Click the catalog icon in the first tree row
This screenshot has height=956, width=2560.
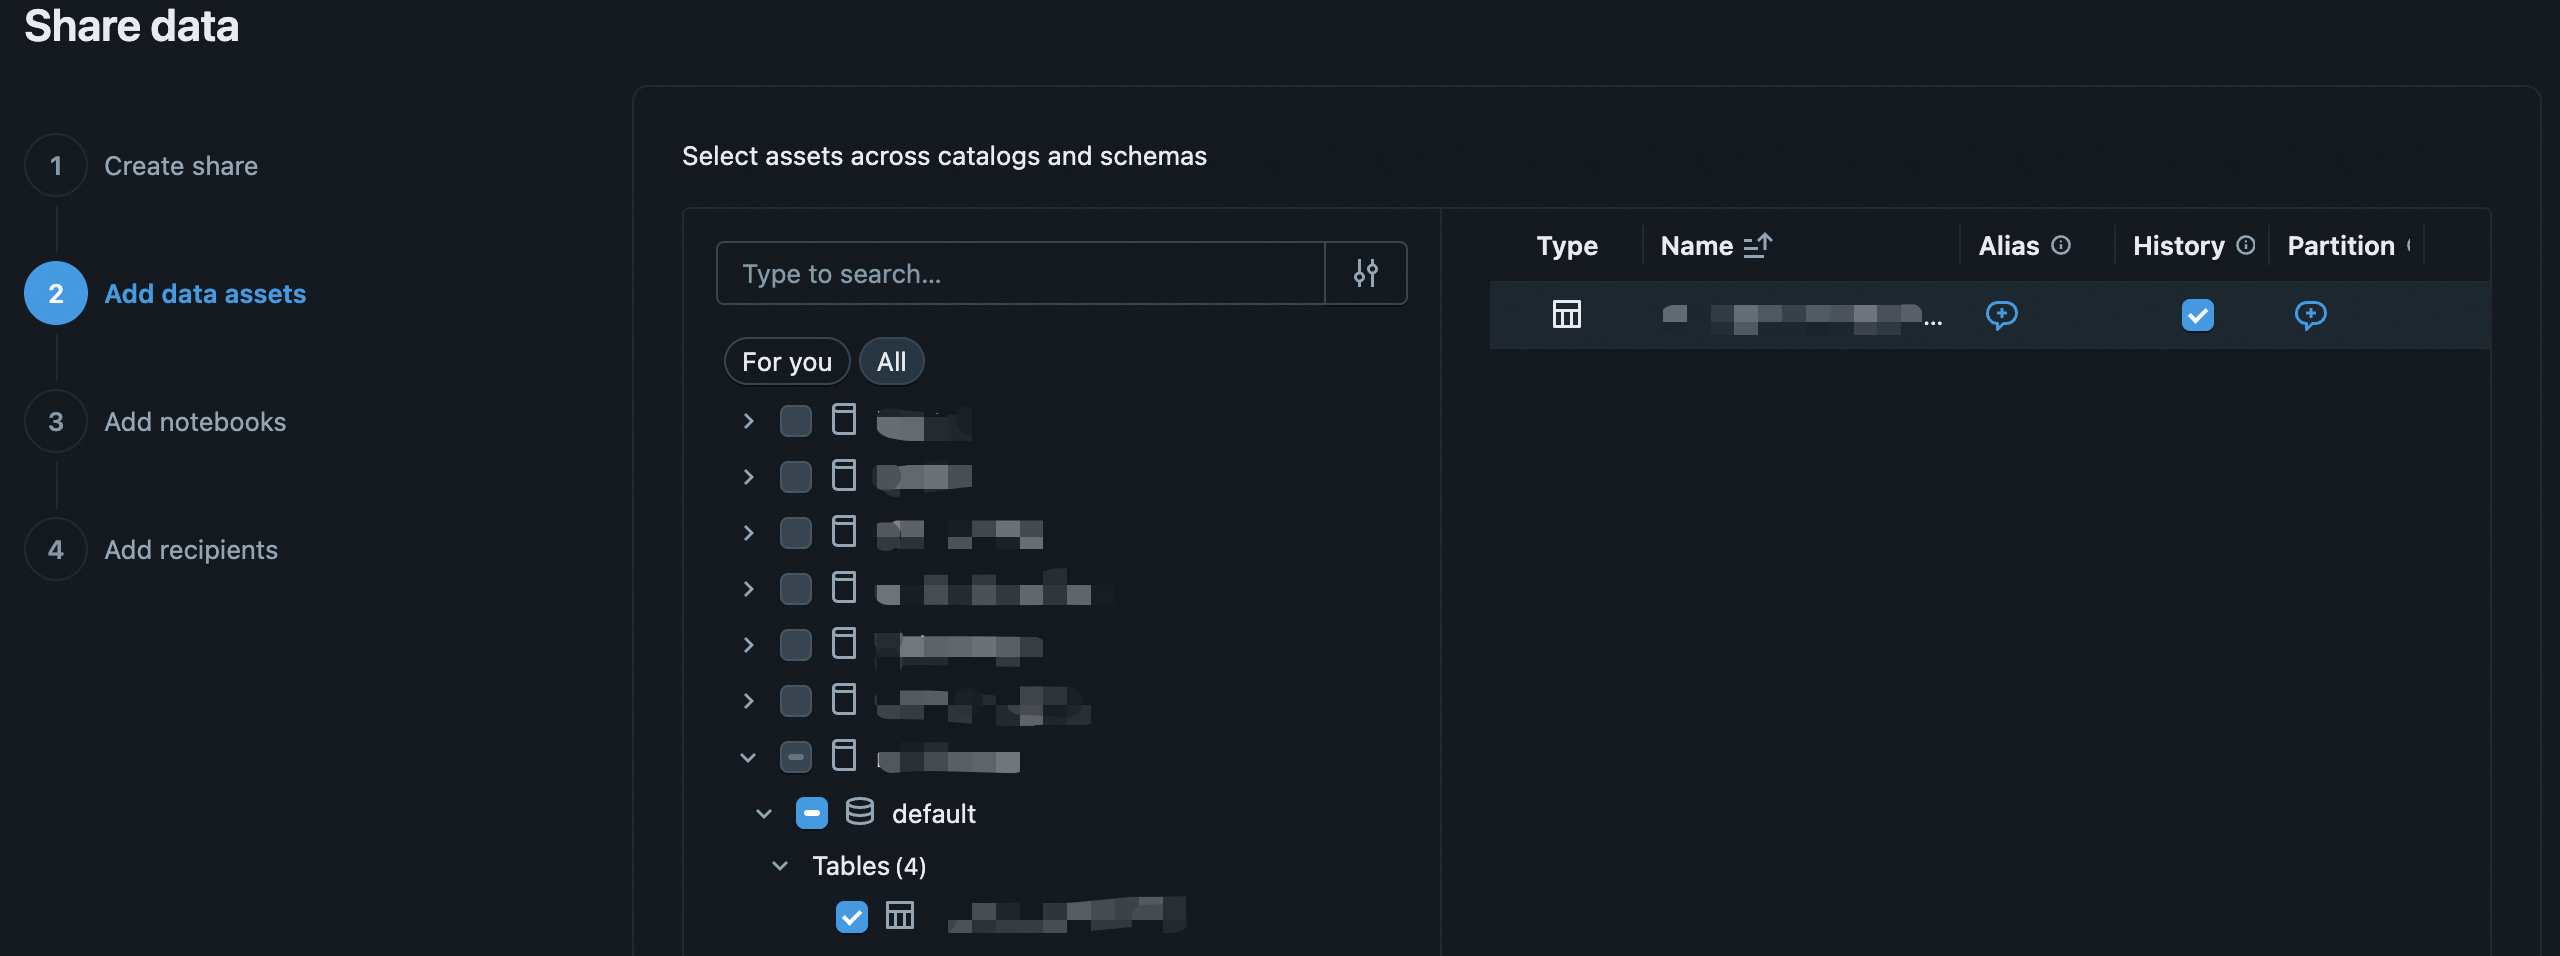[x=844, y=420]
